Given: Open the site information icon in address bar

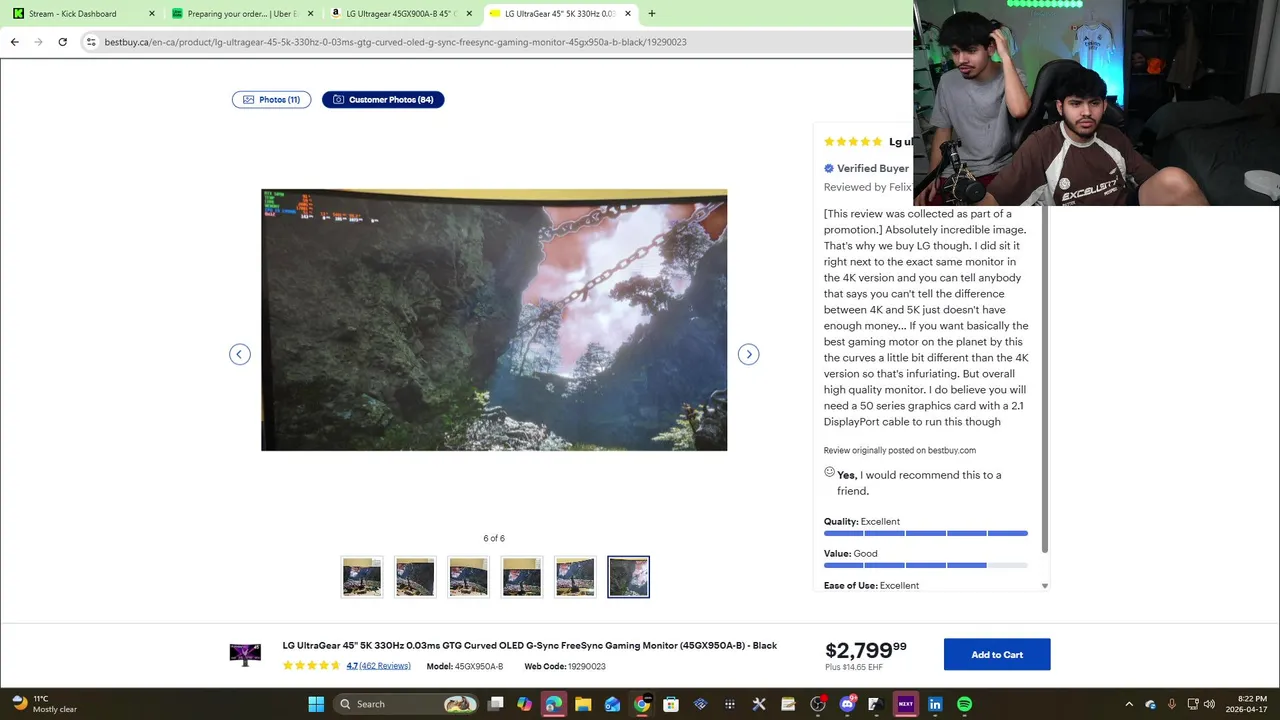Looking at the screenshot, I should [x=91, y=42].
